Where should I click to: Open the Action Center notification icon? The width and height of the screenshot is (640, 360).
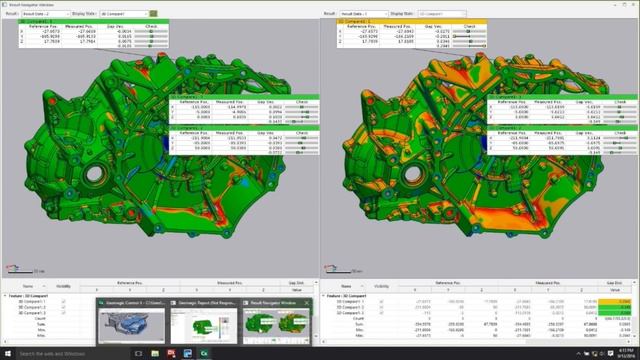611,353
